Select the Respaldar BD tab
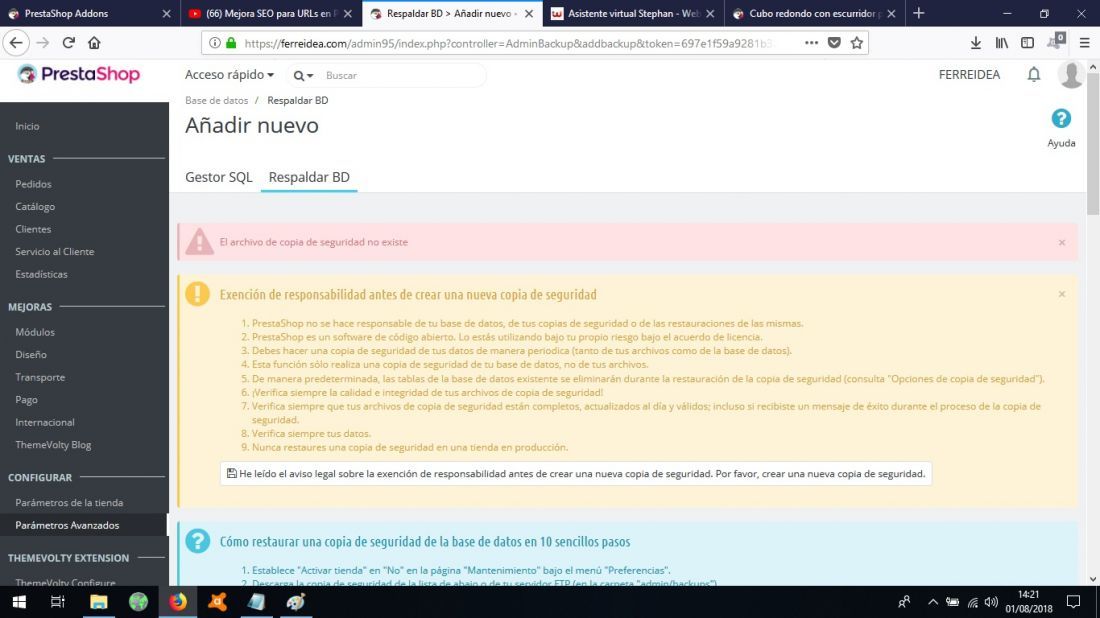 click(x=309, y=177)
